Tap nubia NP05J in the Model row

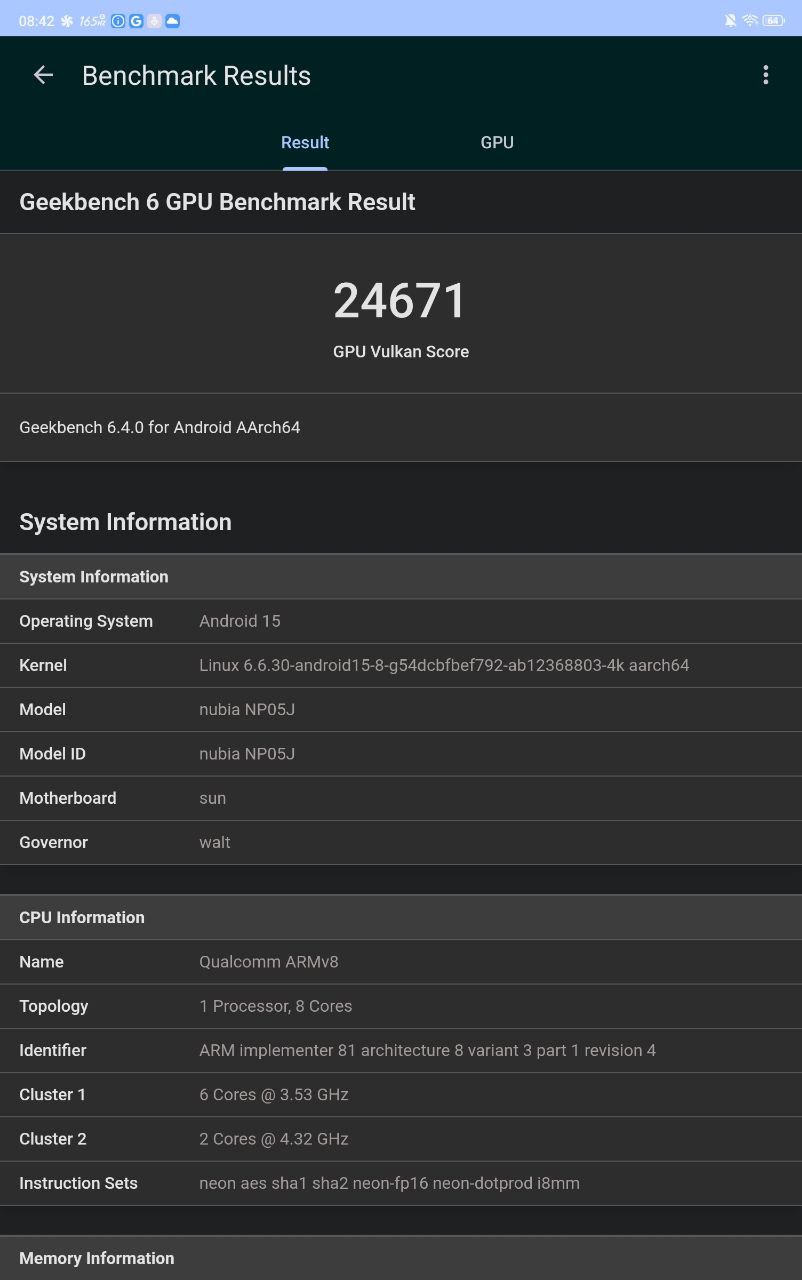point(247,709)
